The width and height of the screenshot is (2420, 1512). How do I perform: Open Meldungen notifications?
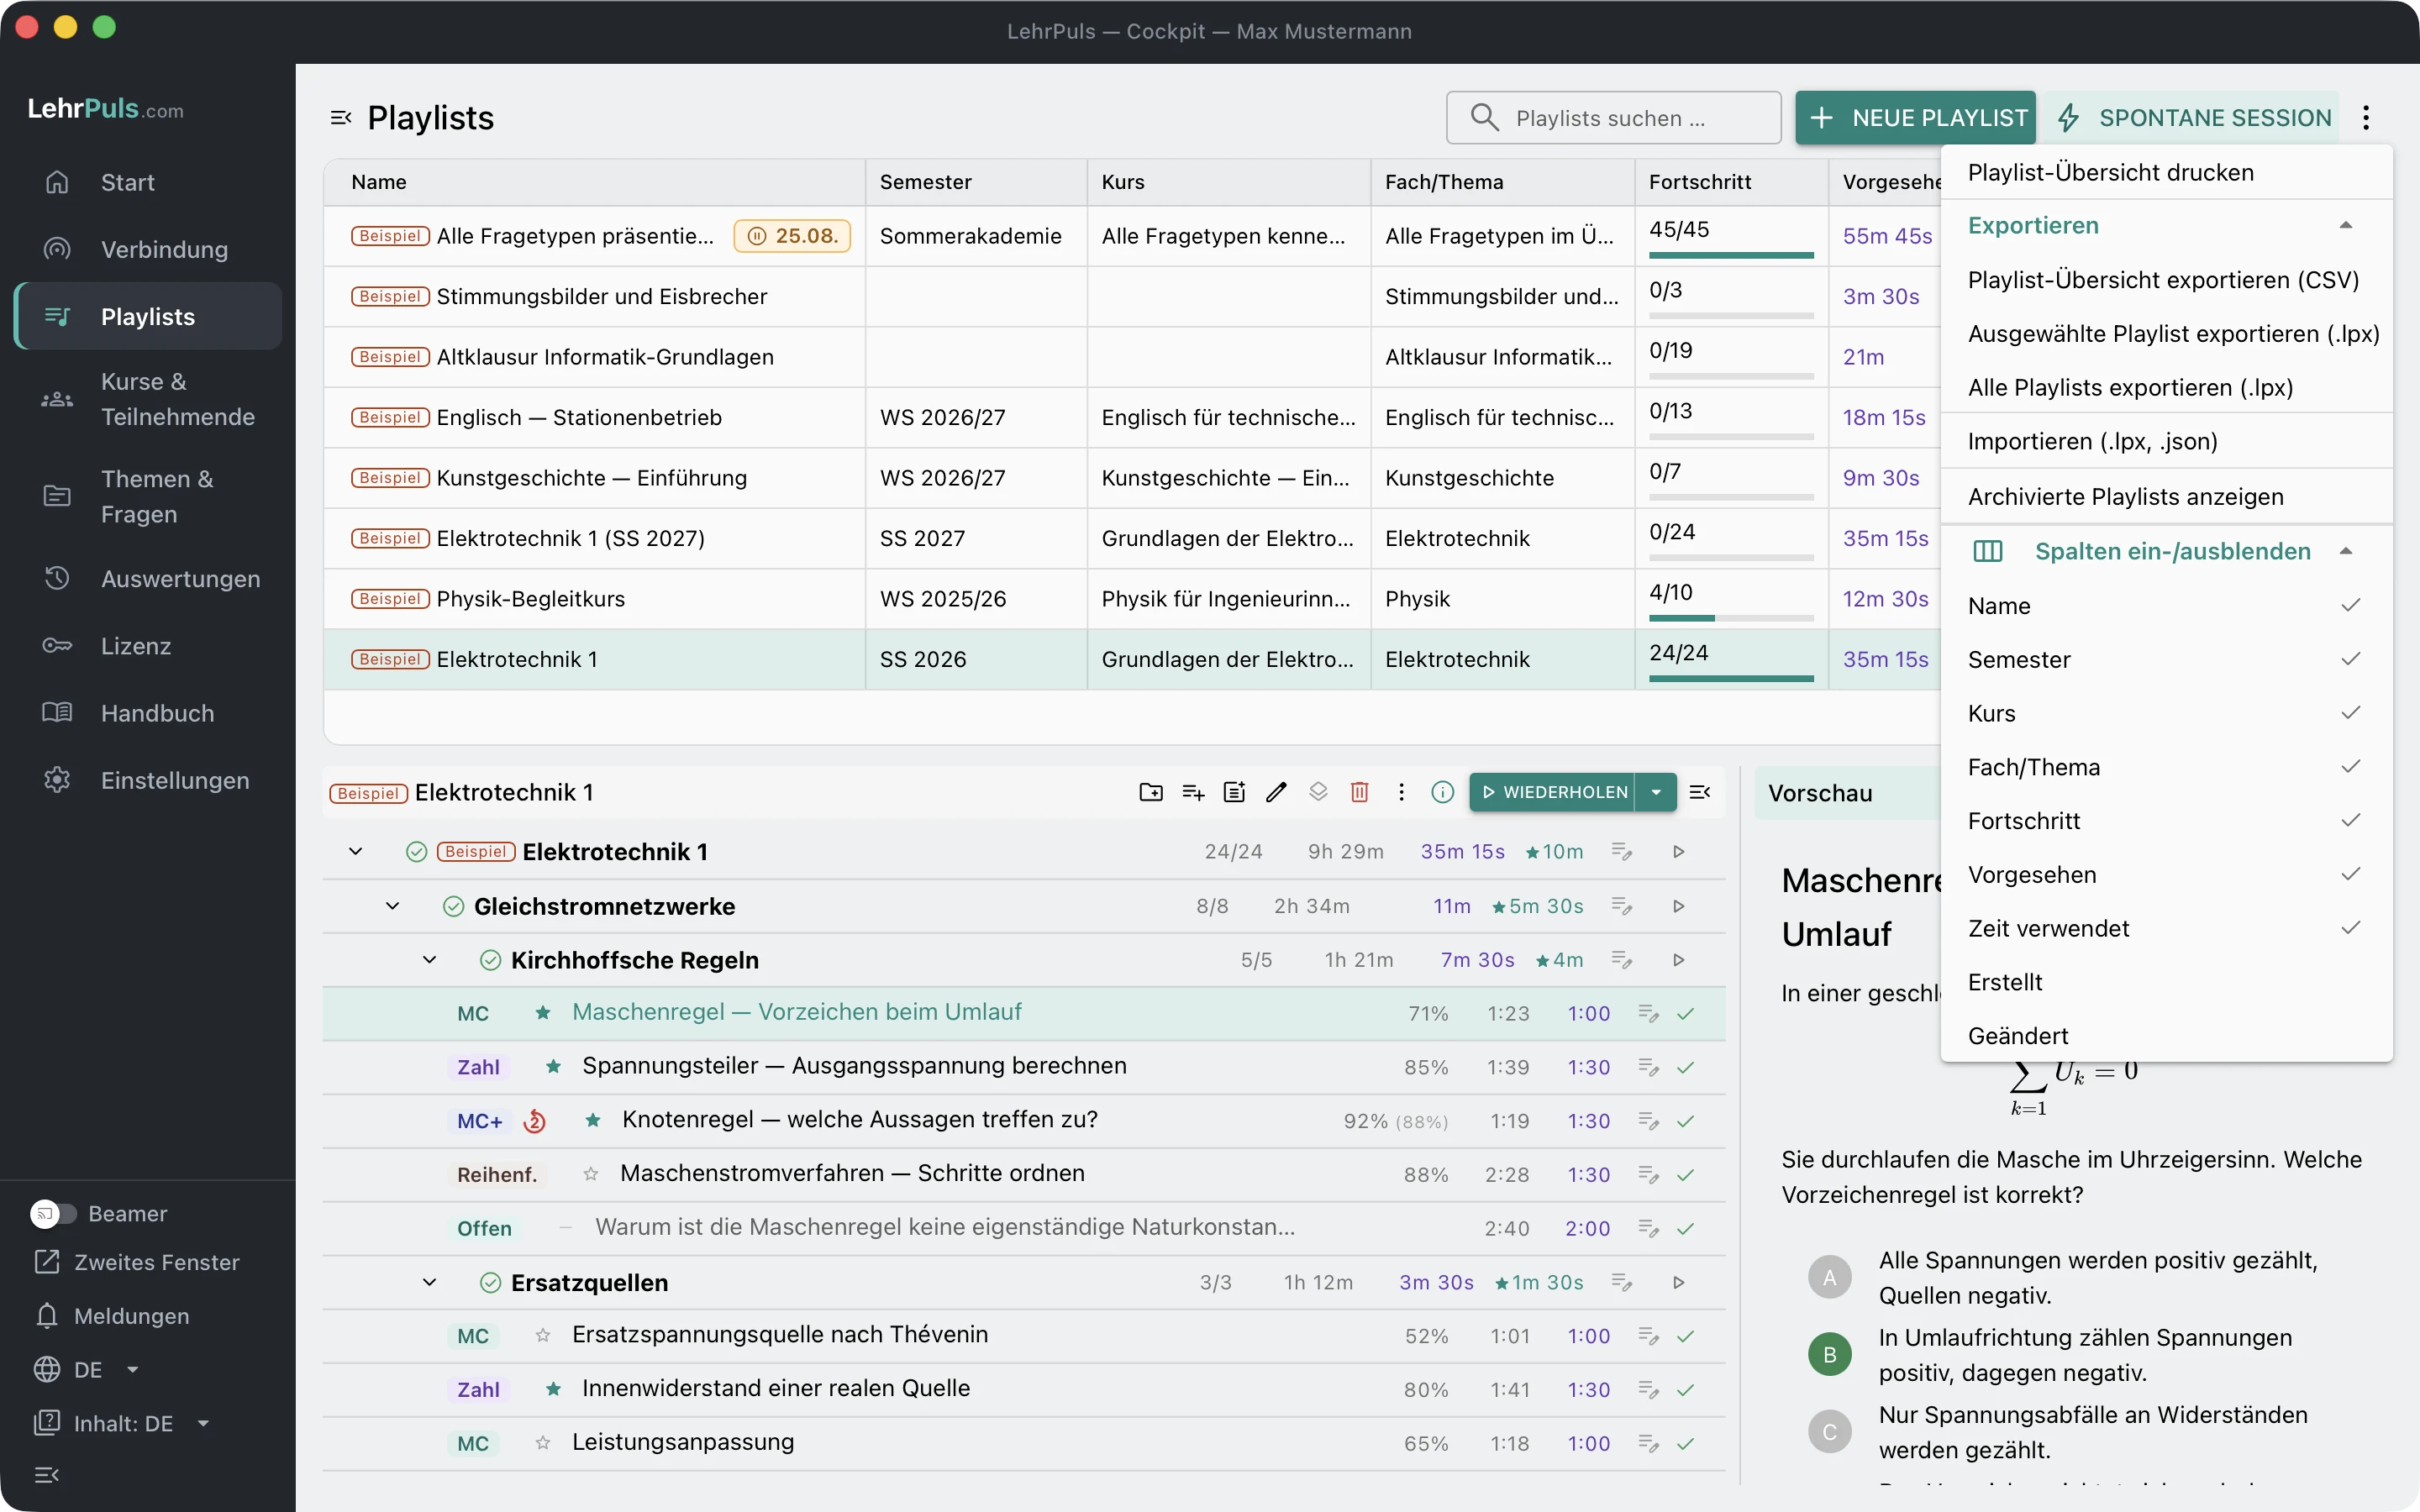(x=111, y=1316)
